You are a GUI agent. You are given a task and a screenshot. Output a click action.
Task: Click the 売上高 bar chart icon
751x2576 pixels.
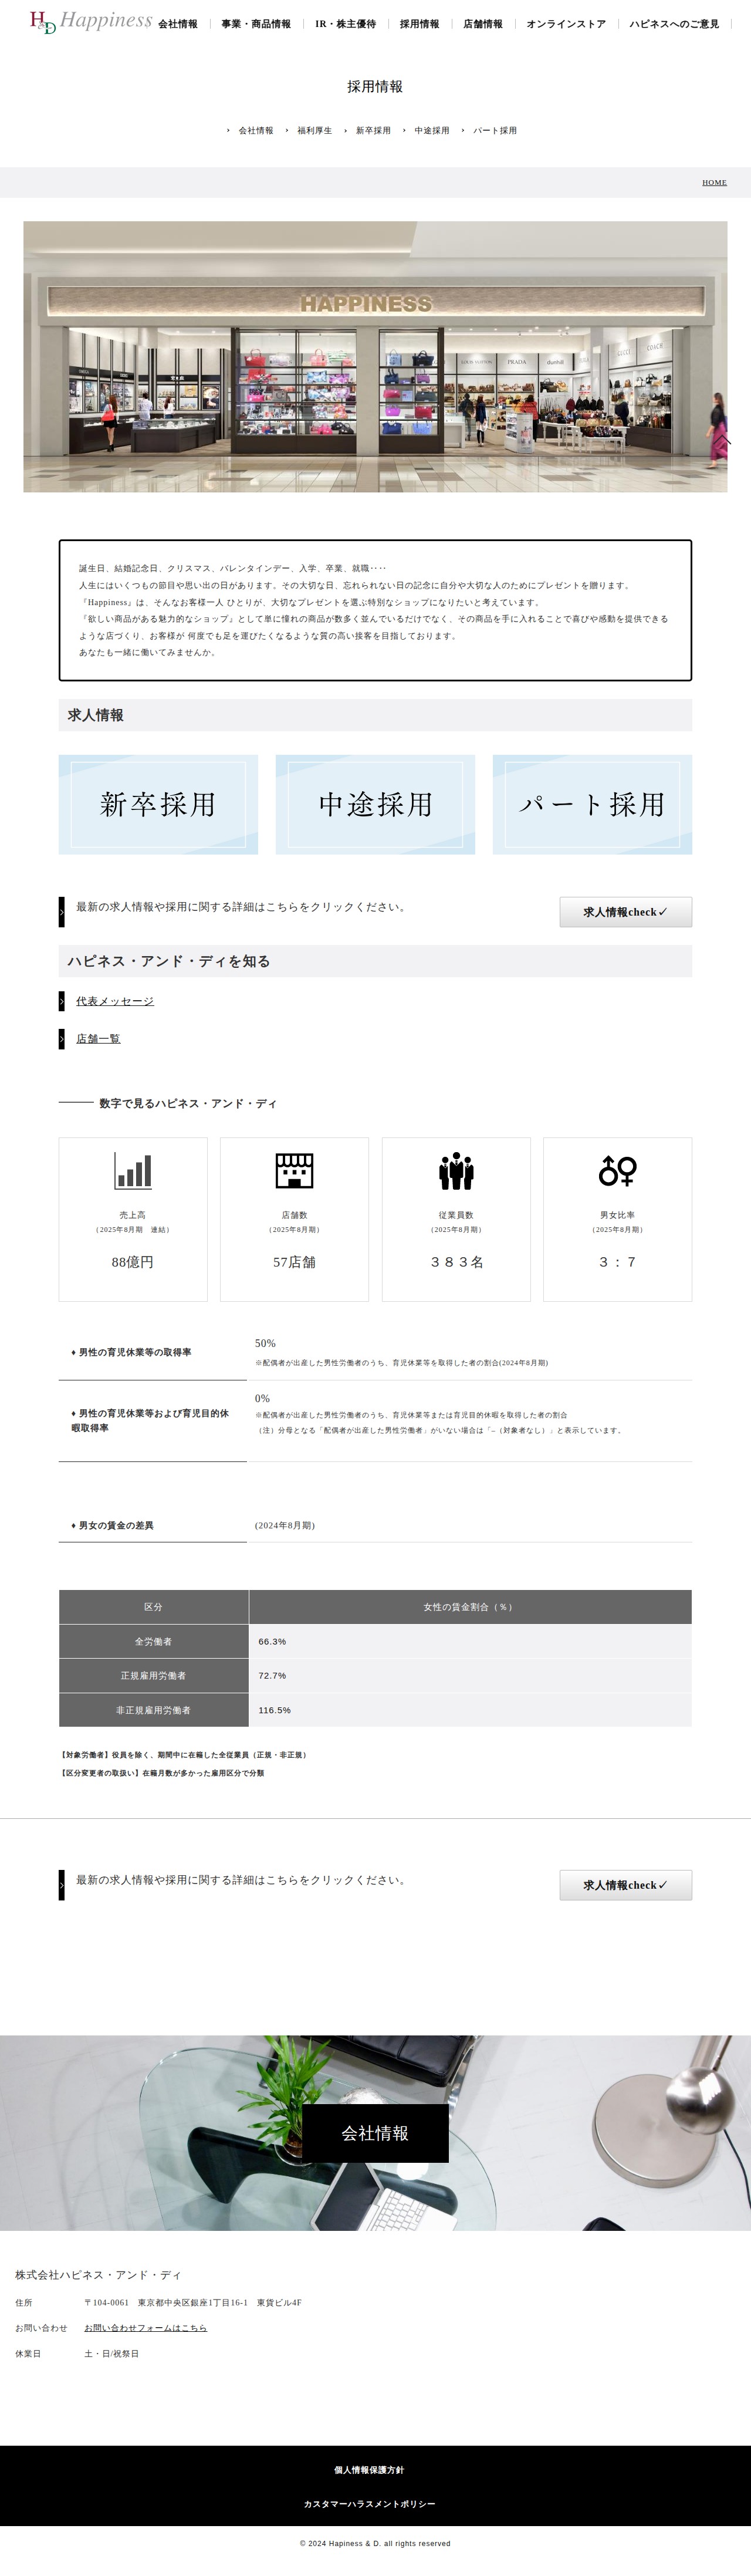tap(133, 1171)
